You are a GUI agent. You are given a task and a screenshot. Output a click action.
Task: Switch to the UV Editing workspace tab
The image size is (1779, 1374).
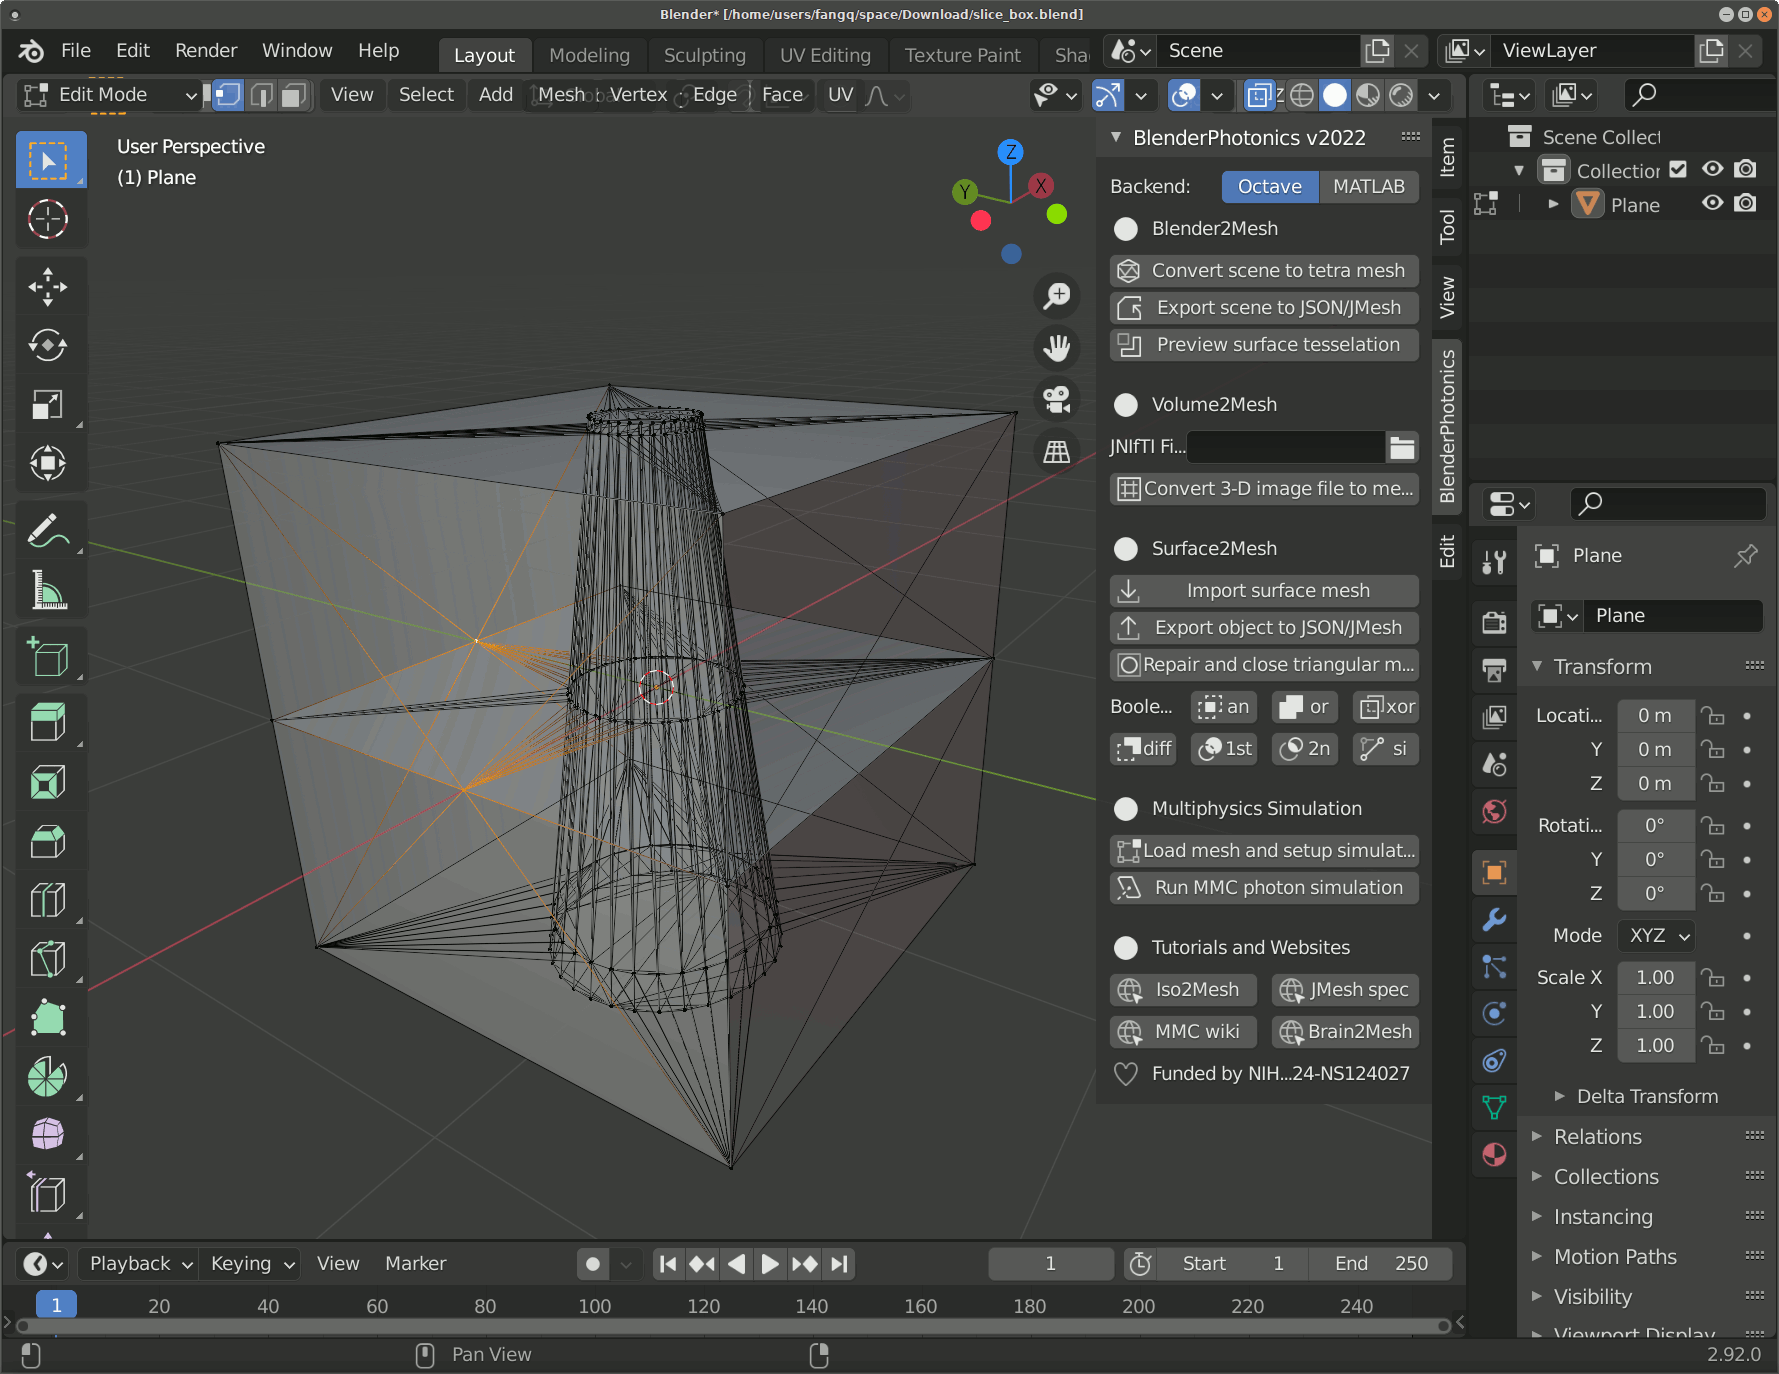(825, 55)
